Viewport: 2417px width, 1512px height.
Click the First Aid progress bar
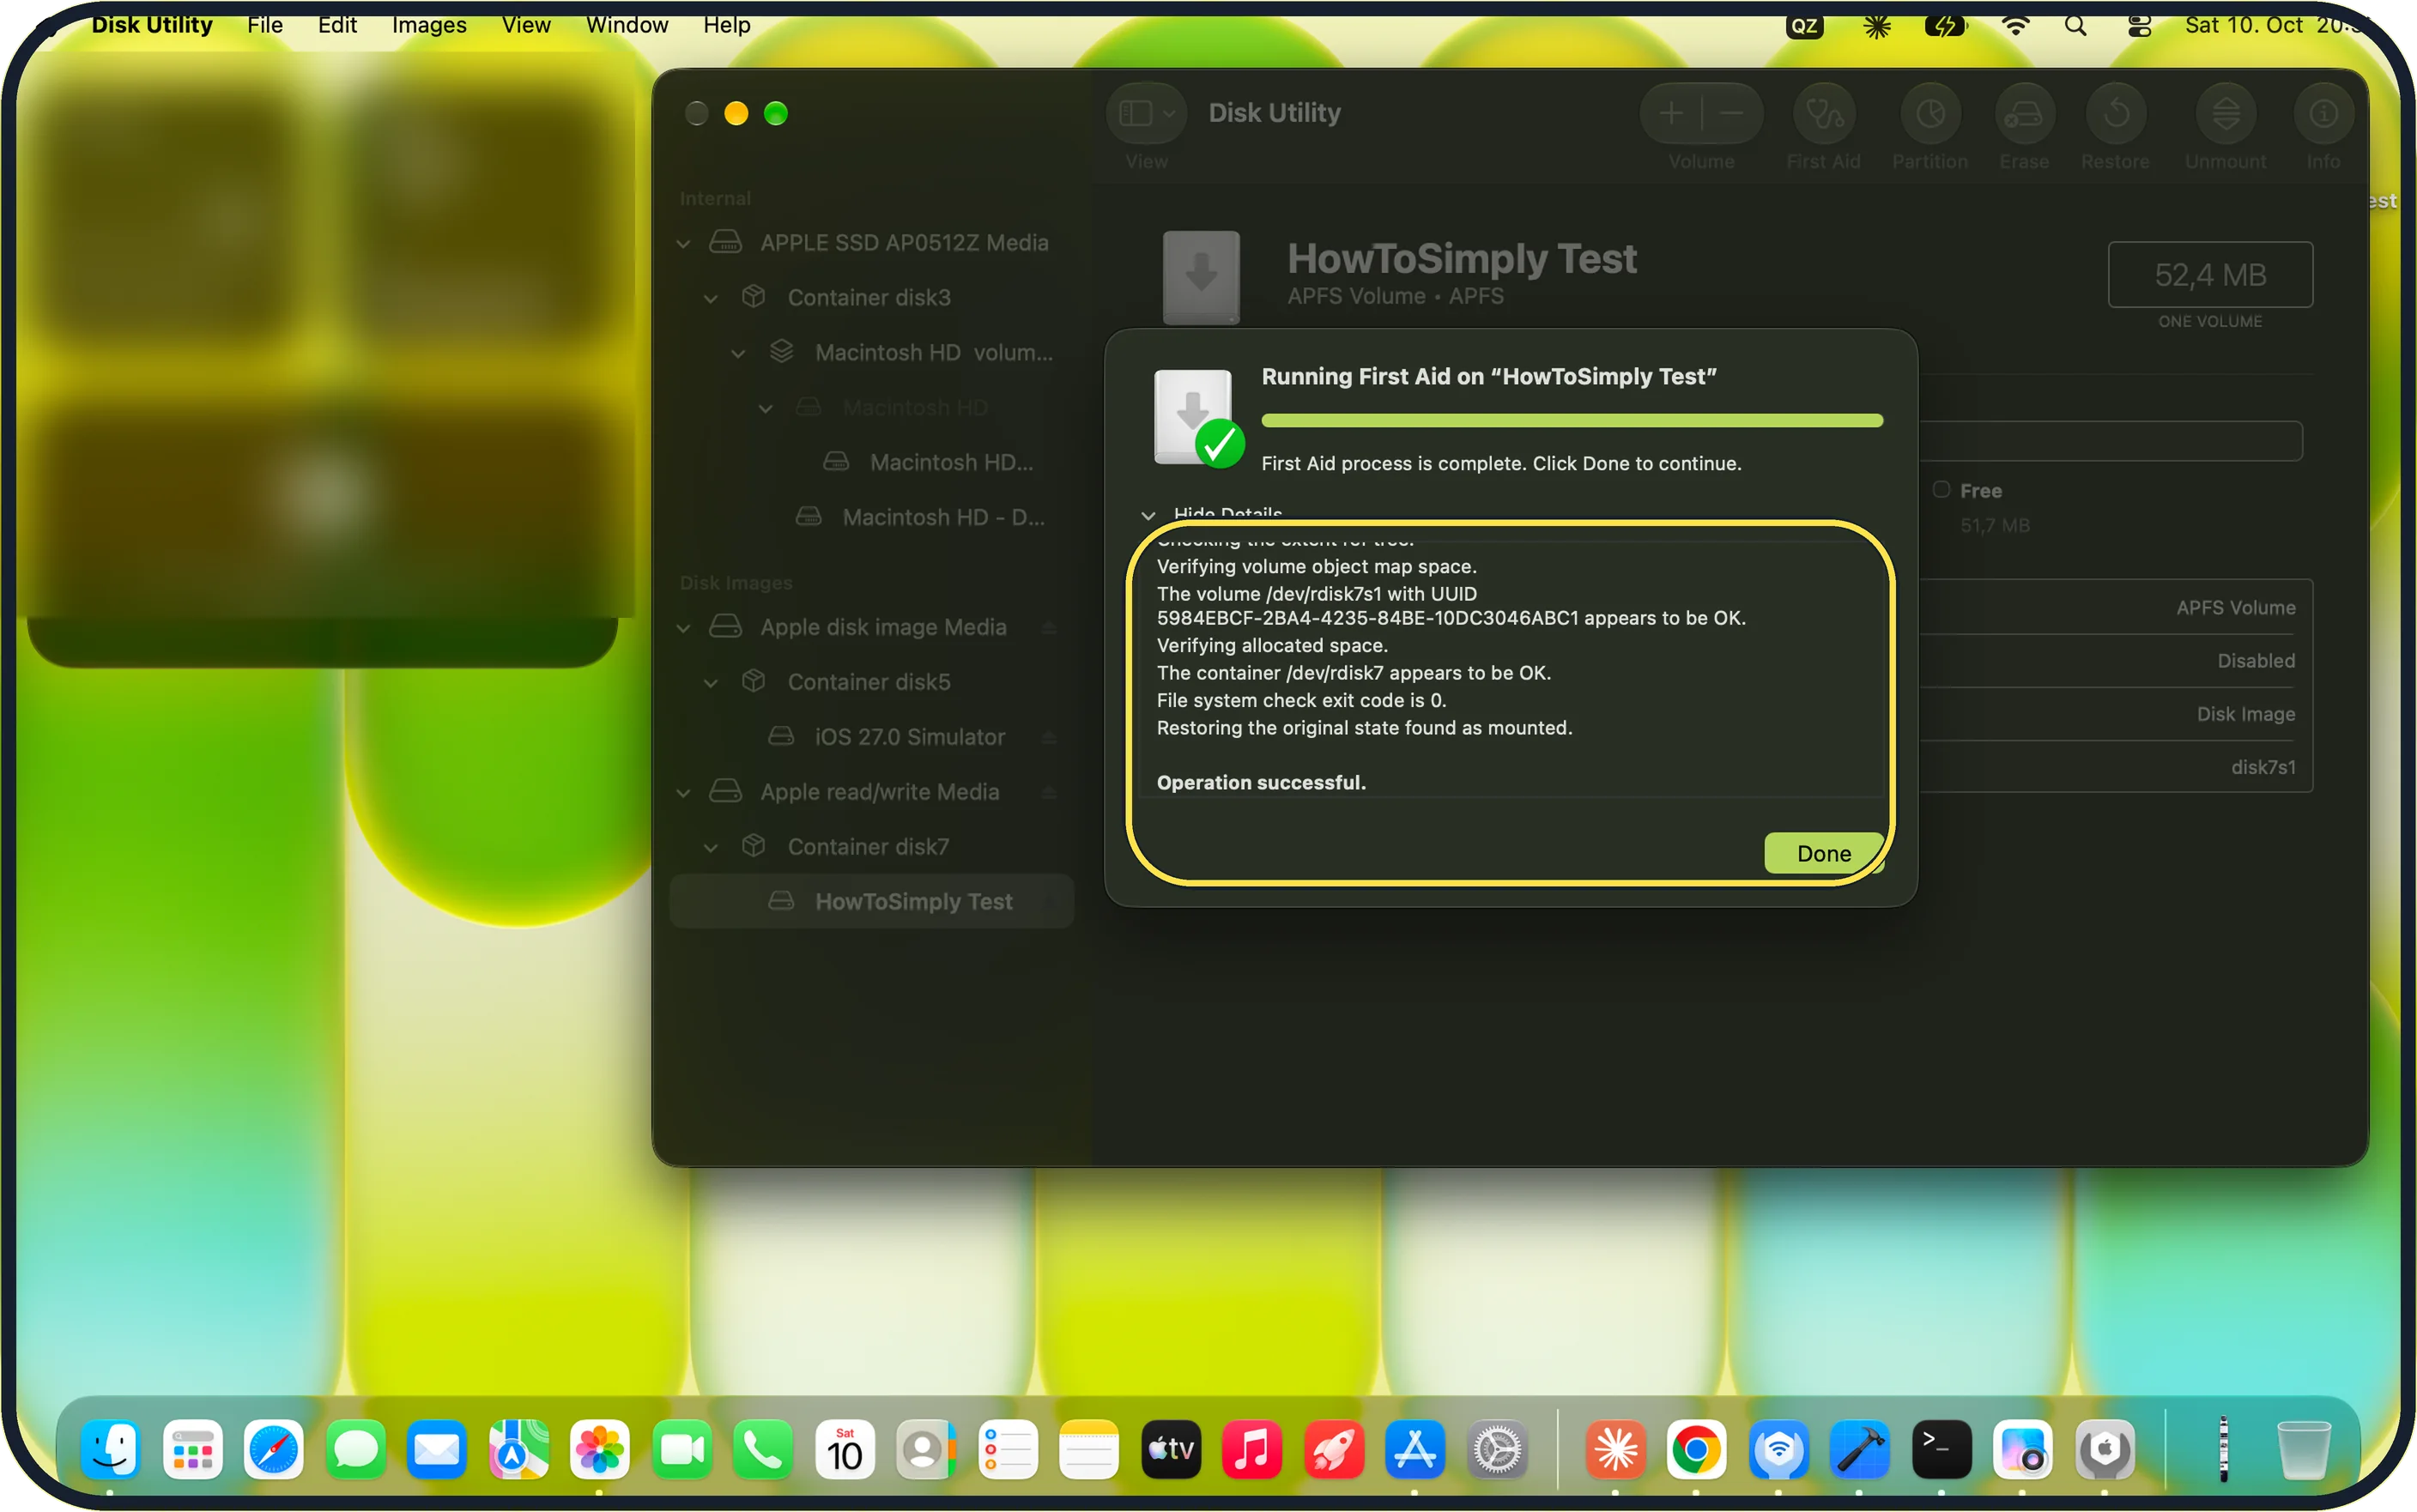tap(1572, 421)
